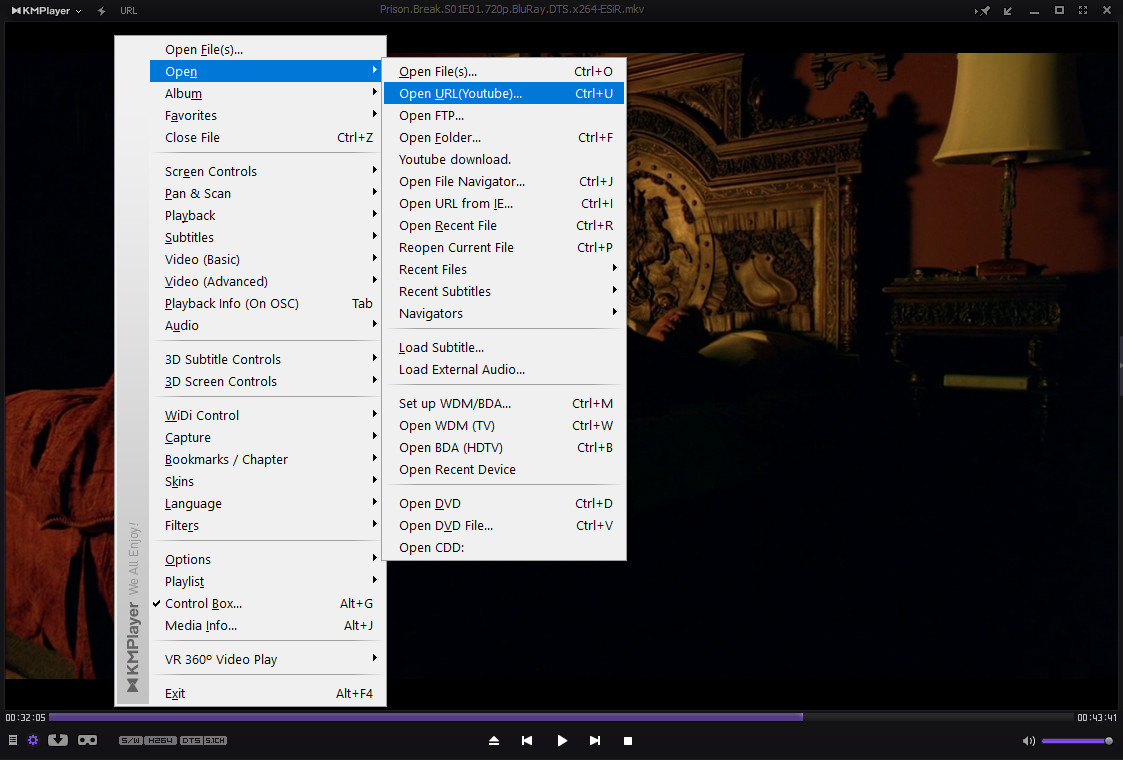Choose Load Subtitle... from the submenu
This screenshot has width=1123, height=760.
click(441, 348)
